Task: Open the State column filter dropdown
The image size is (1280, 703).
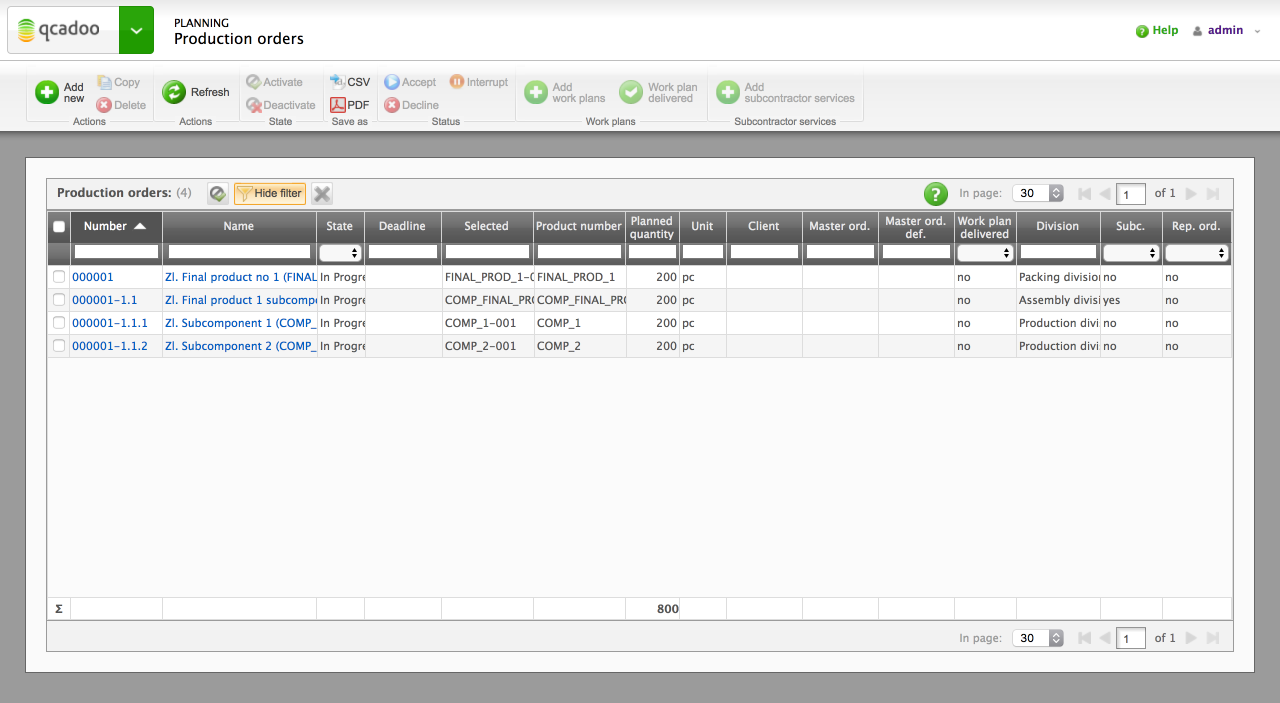Action: click(340, 252)
